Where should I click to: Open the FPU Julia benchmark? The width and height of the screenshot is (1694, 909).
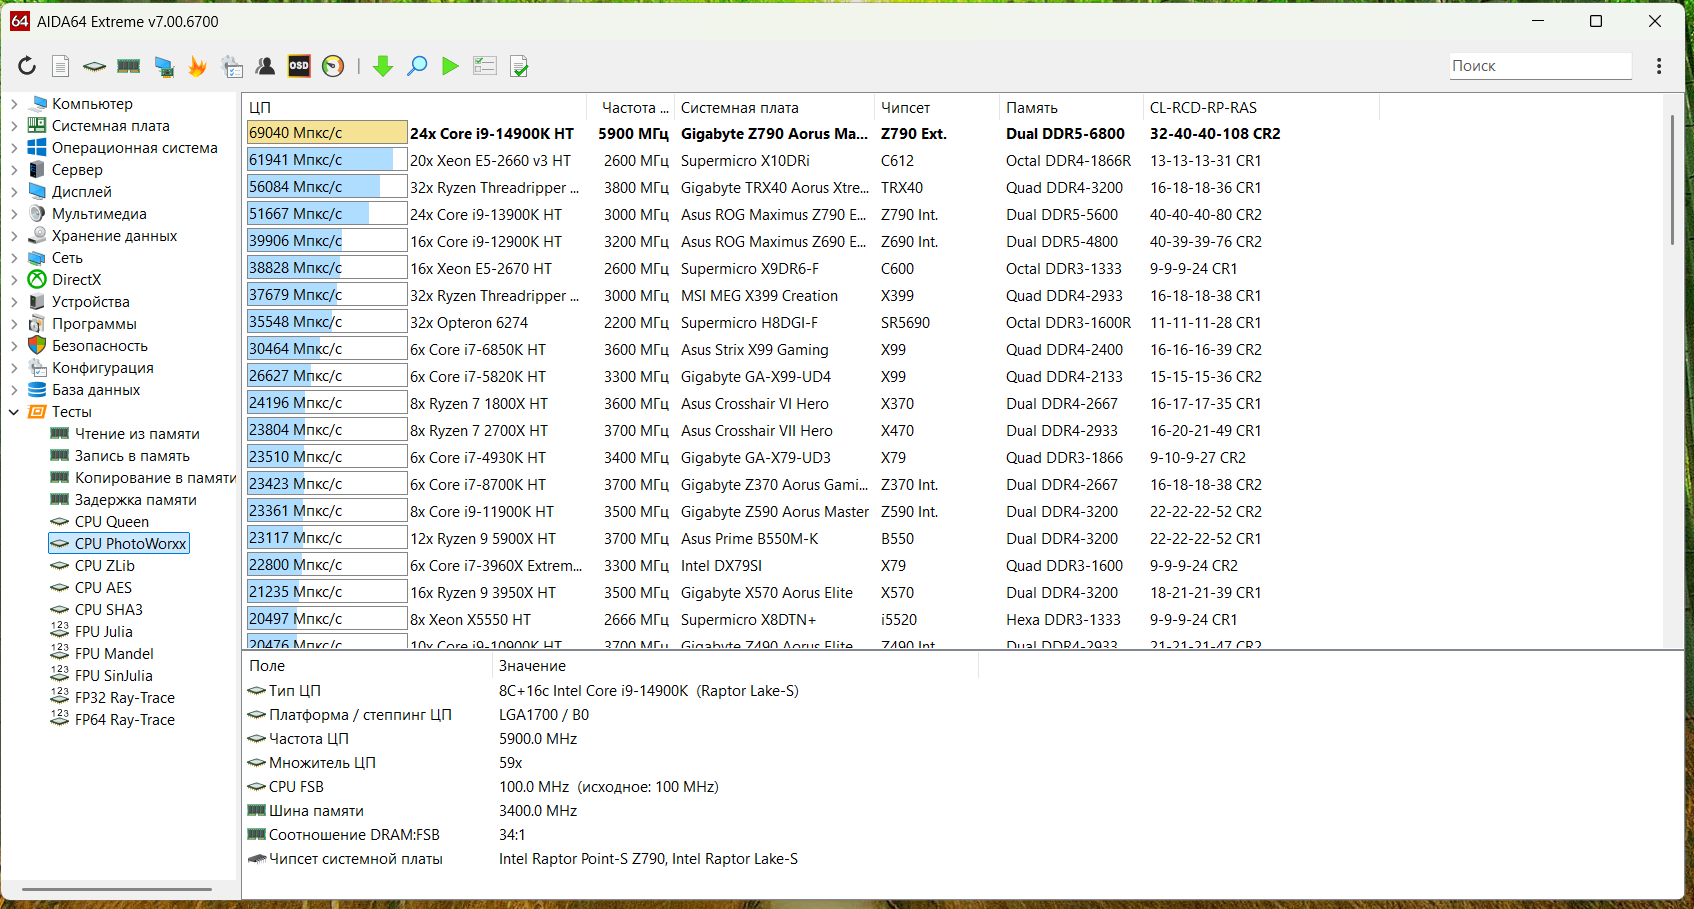104,631
